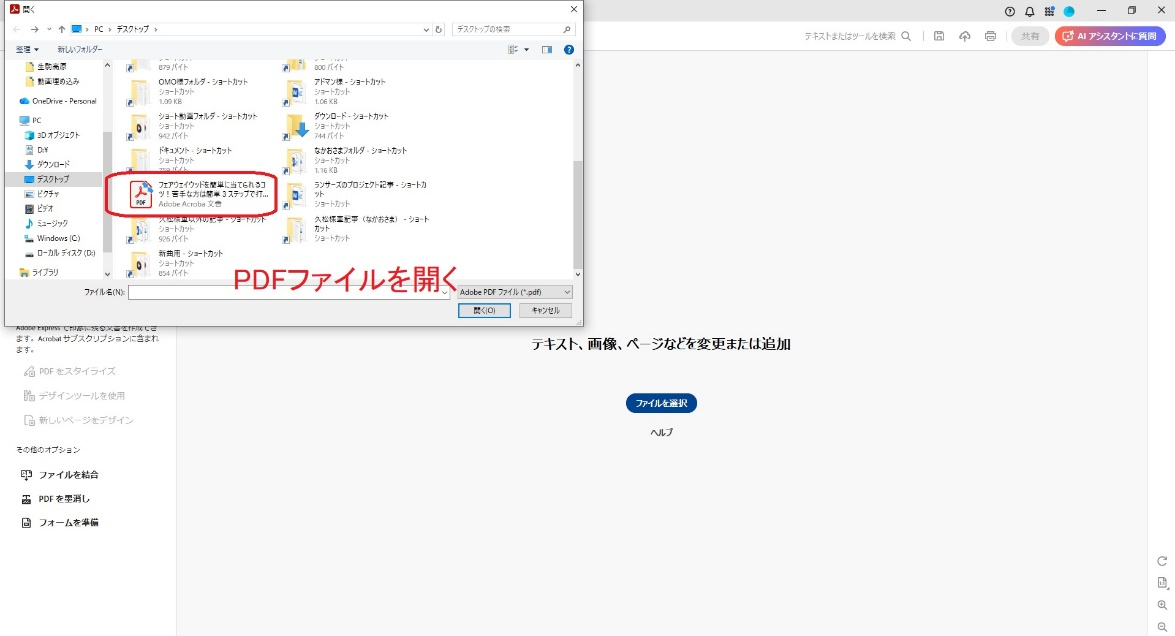Screen dimensions: 1175x636
Task: Click the 開く(O) button
Action: [x=484, y=310]
